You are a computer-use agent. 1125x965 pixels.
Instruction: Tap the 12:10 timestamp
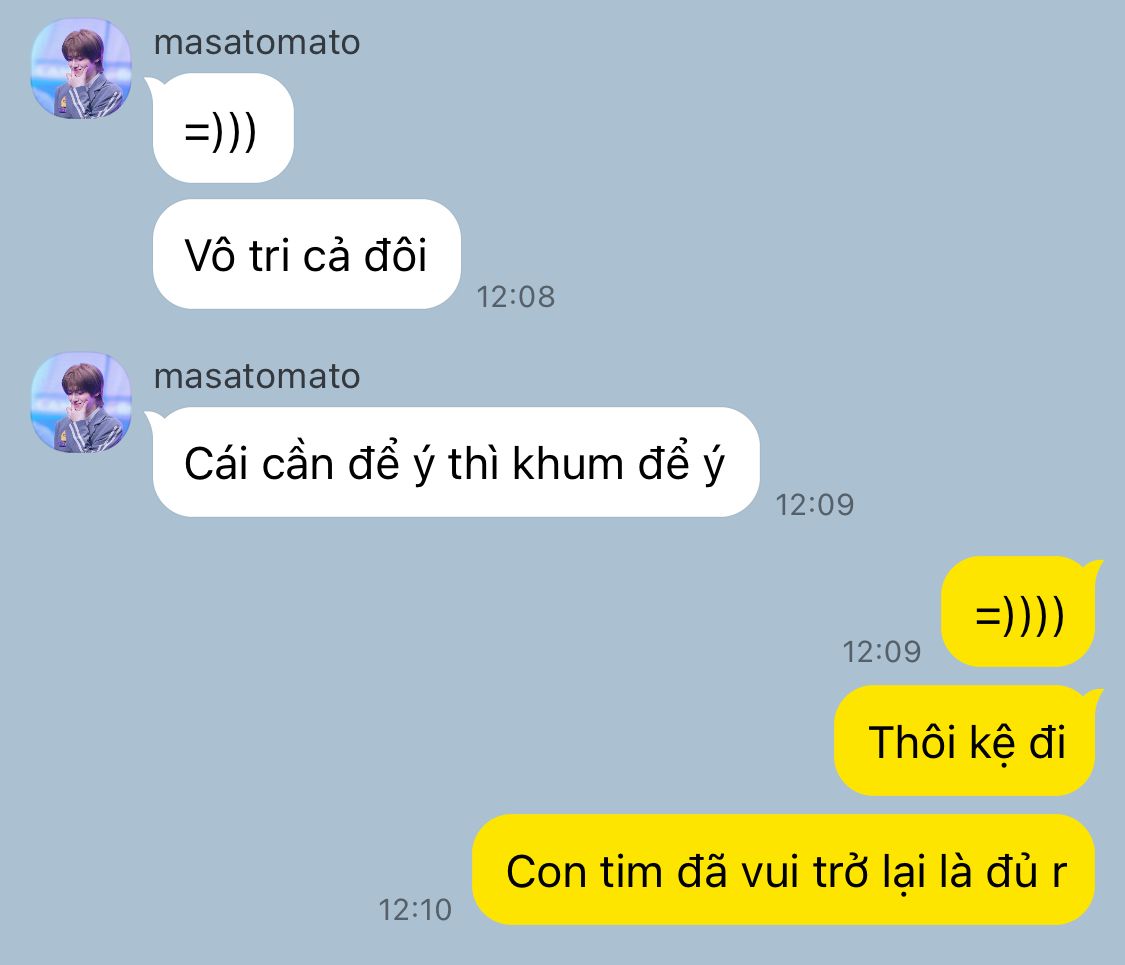415,910
